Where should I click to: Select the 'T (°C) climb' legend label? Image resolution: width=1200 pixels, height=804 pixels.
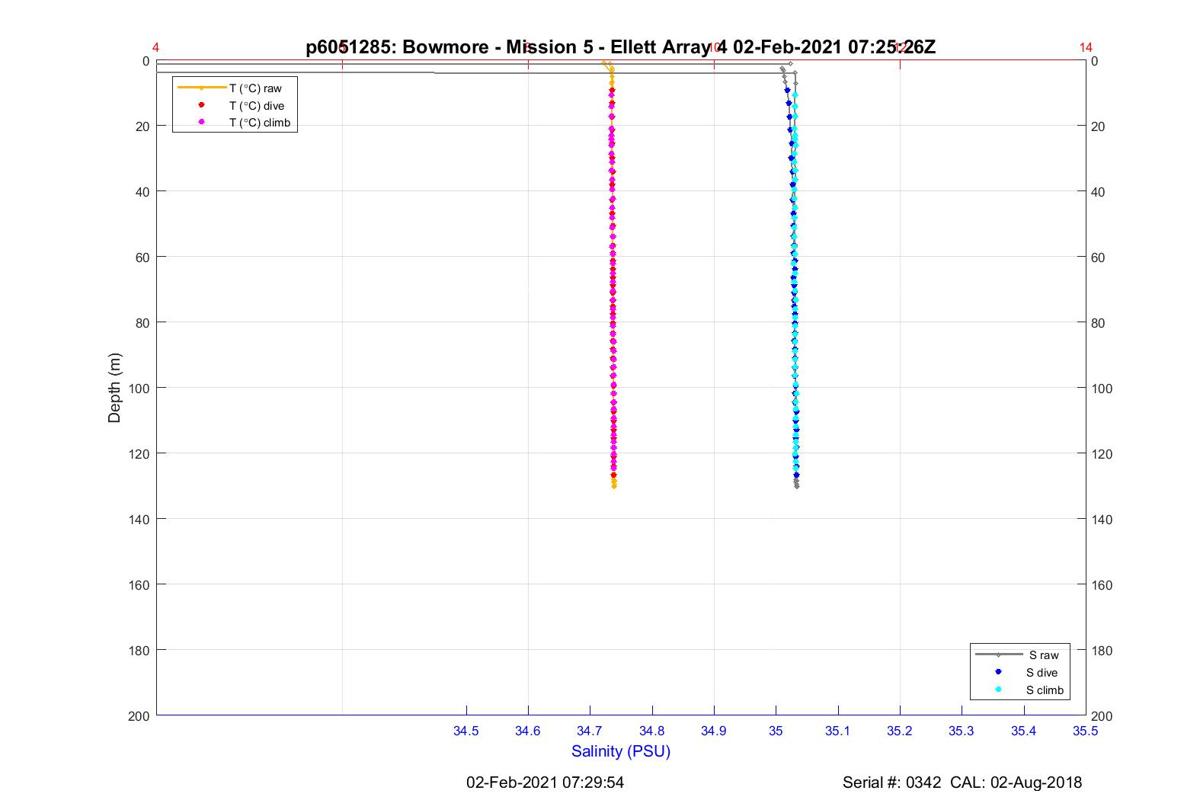(x=259, y=122)
